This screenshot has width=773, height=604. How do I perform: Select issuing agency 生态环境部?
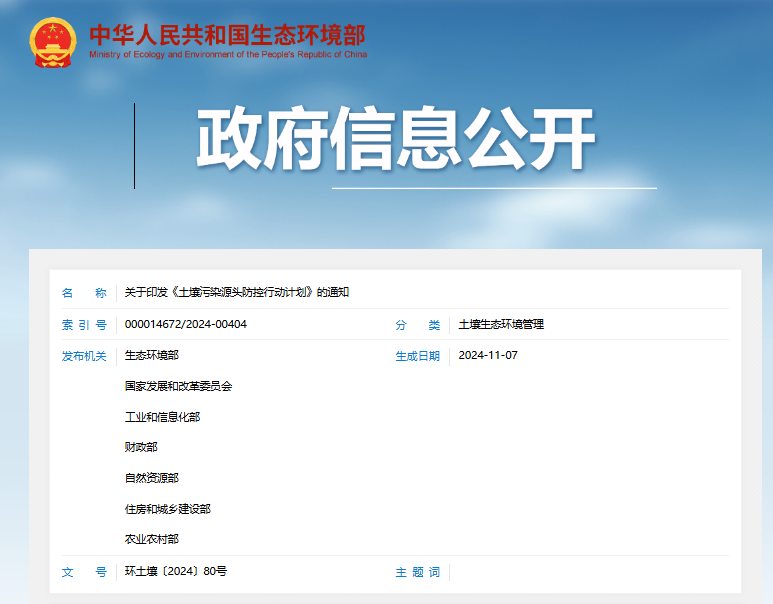click(151, 355)
